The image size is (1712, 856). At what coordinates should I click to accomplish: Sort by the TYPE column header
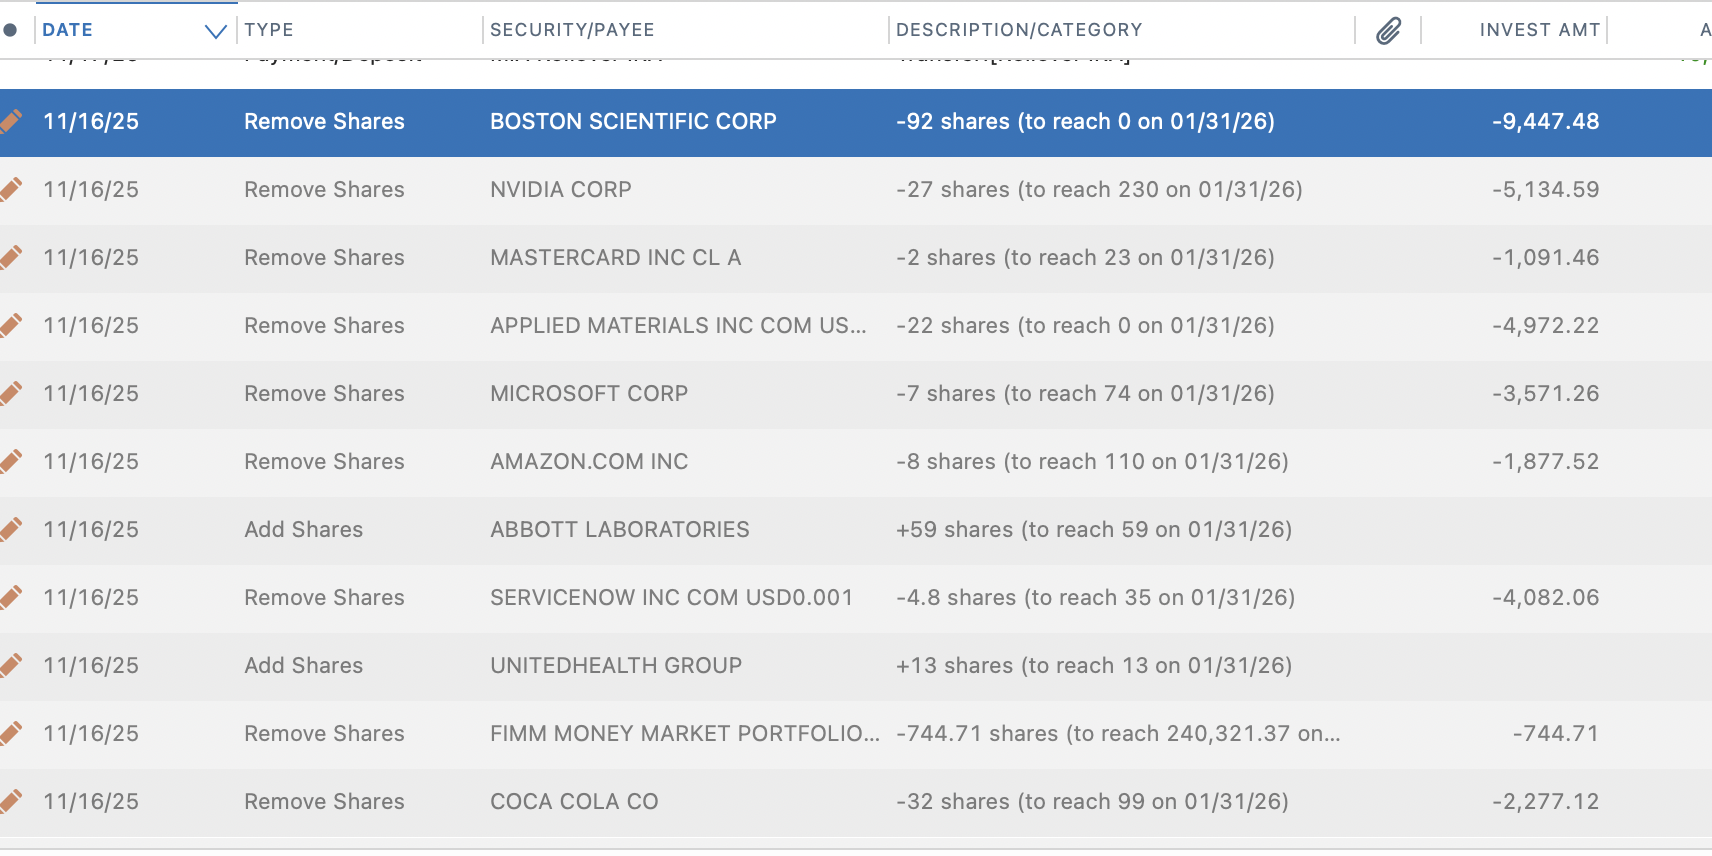[269, 30]
